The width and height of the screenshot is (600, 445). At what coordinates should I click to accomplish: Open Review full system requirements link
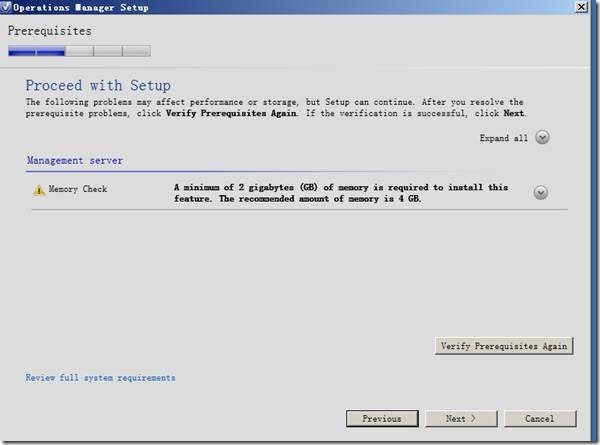tap(100, 378)
